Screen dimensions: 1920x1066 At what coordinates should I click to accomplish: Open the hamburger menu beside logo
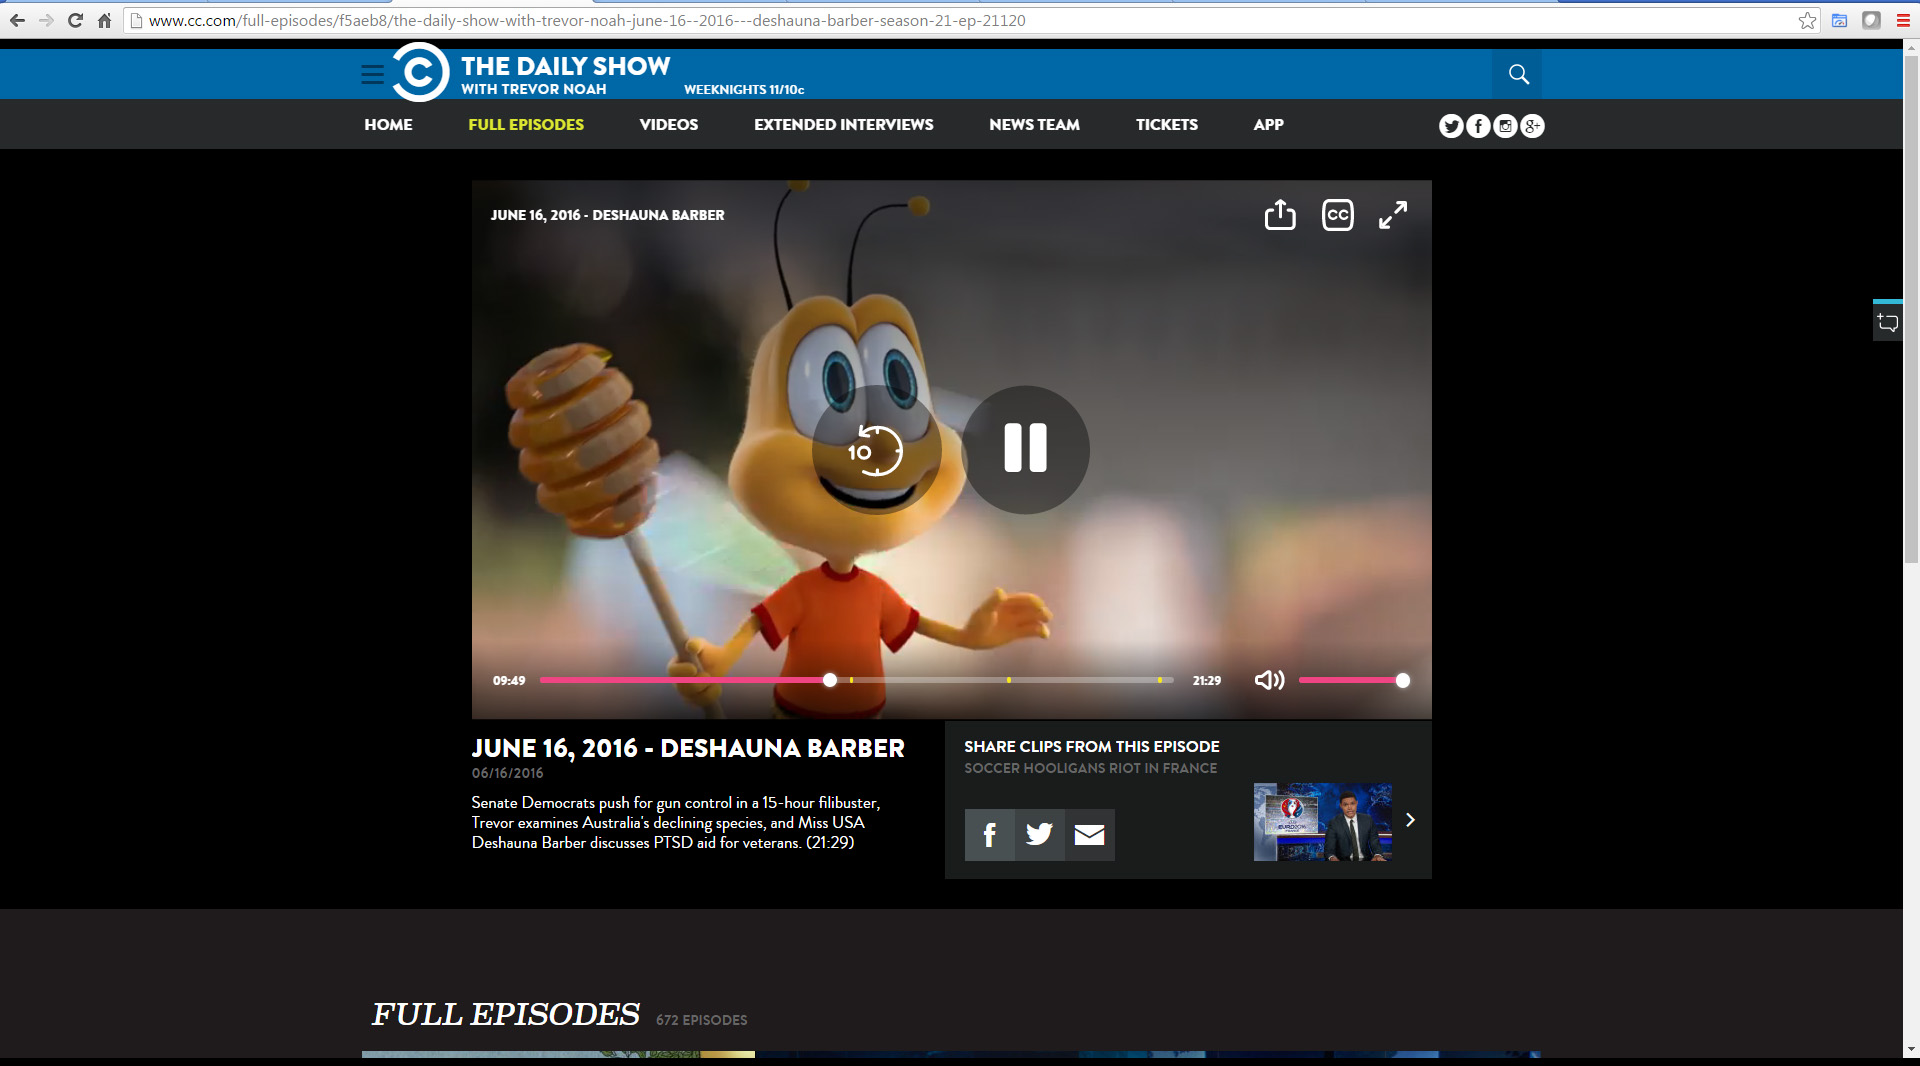click(x=373, y=74)
